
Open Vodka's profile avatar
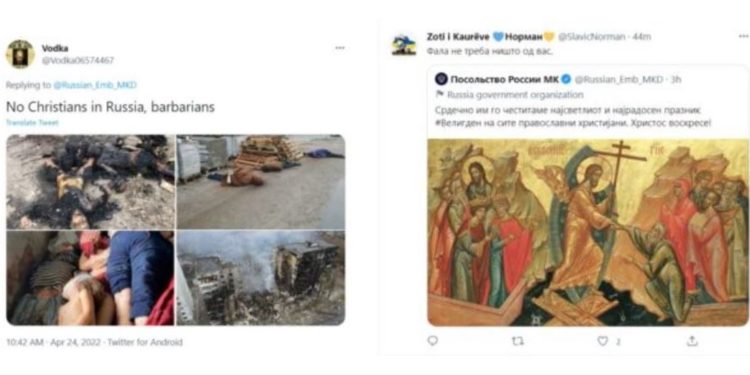(x=20, y=54)
